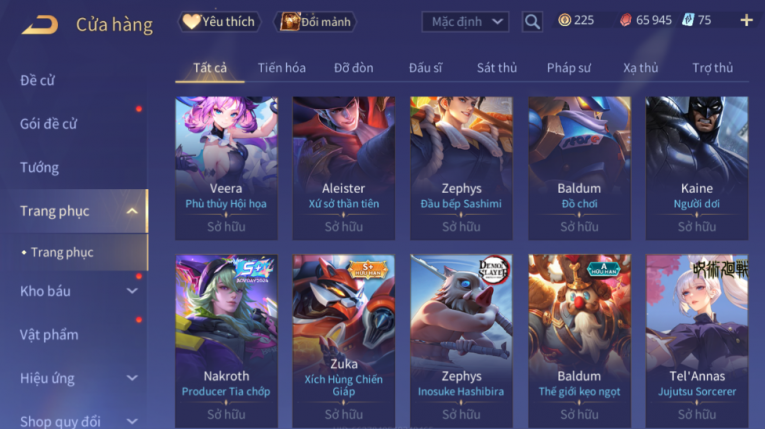Screen dimensions: 765x429
Task: Tap the golden back arrow icon
Action: point(40,24)
